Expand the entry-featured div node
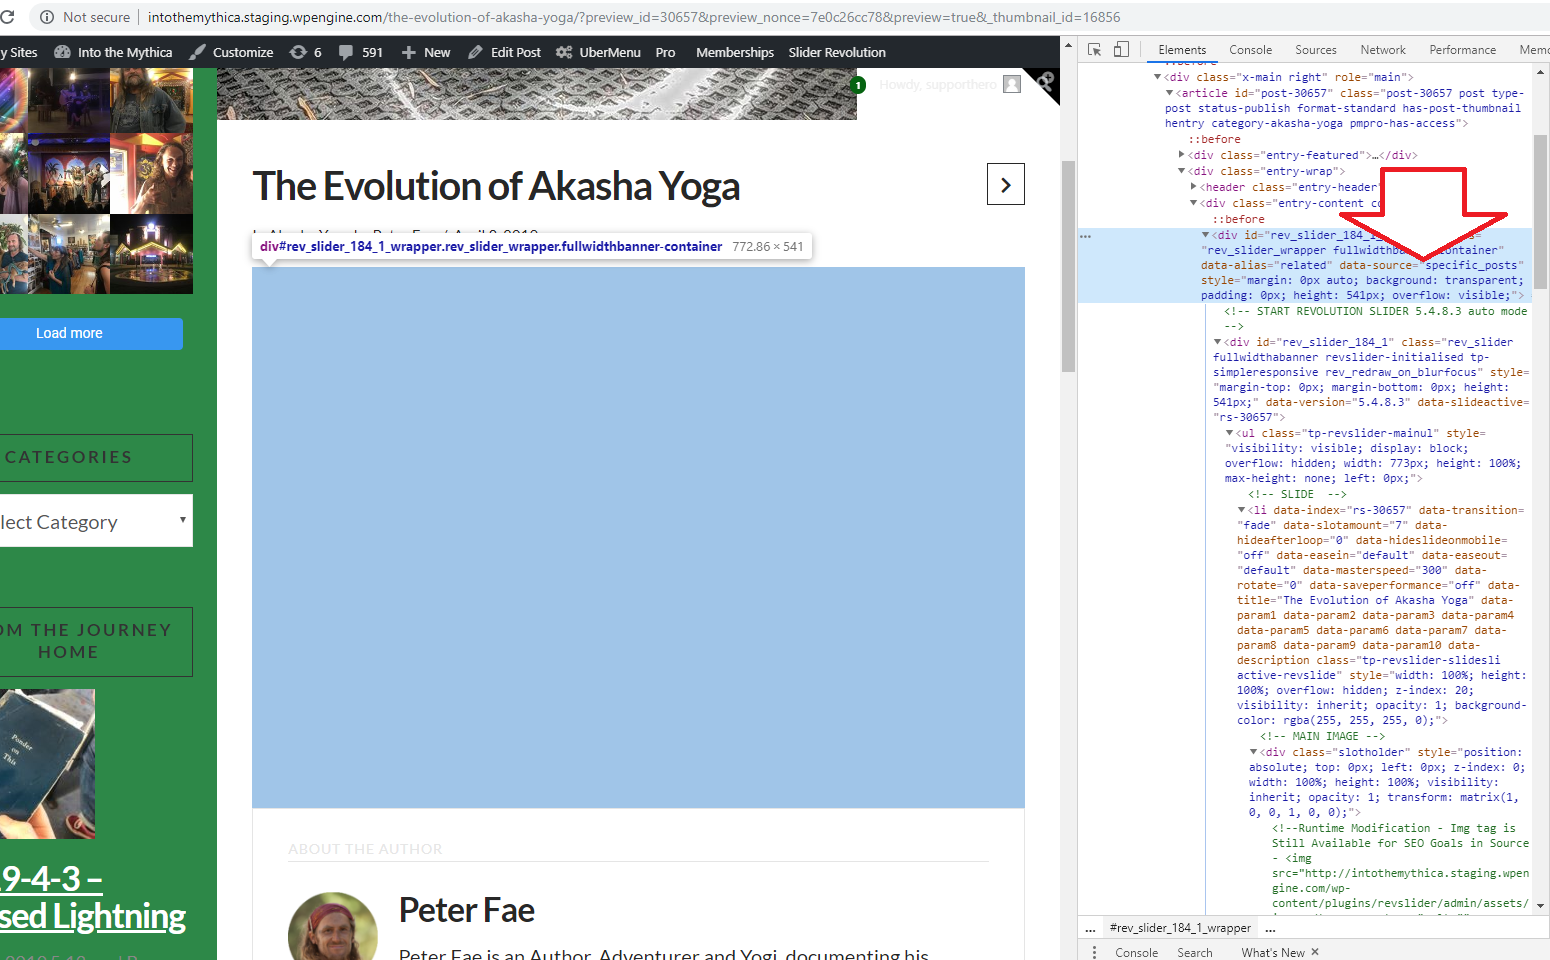Screen dimensions: 1550x960 click(1181, 155)
